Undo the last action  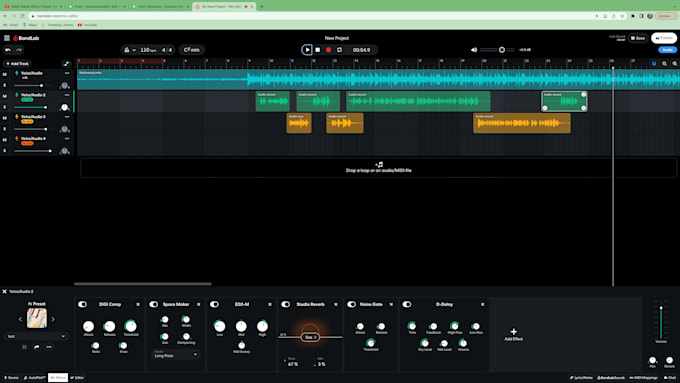[8, 50]
